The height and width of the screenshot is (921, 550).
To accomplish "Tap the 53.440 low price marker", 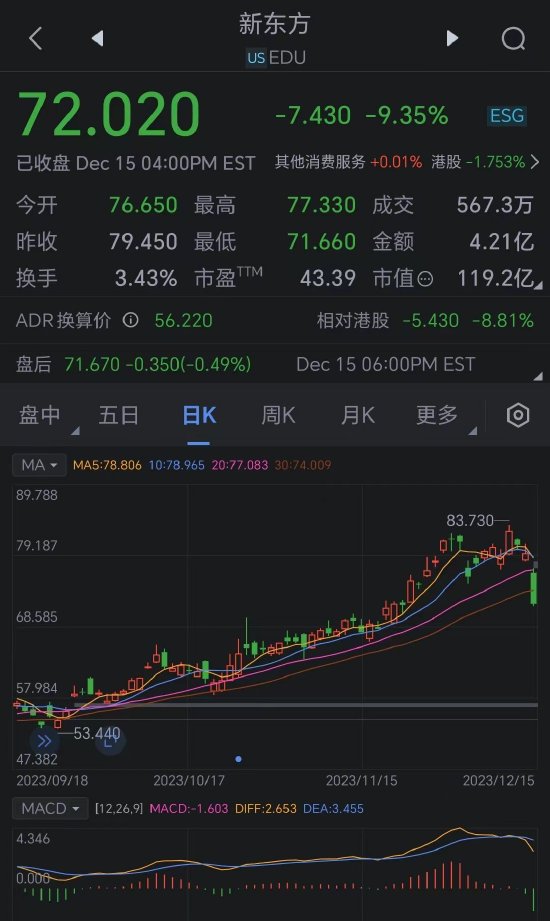I will coord(97,733).
